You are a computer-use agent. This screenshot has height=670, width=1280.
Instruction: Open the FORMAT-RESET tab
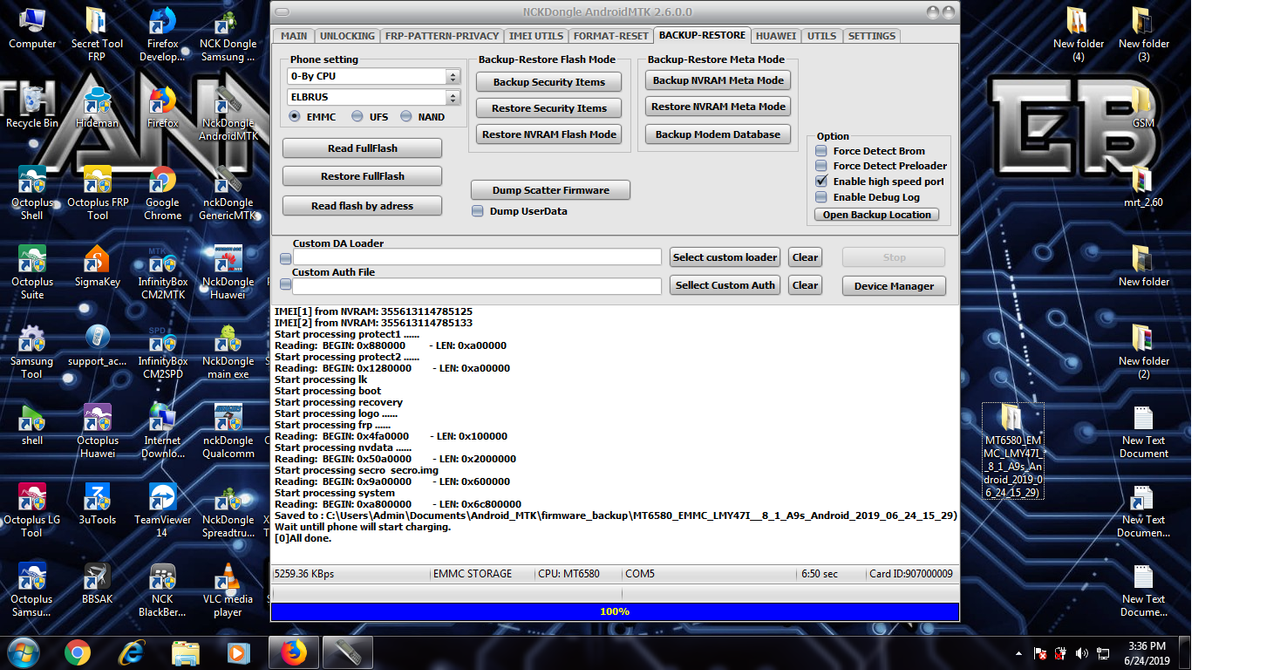coord(611,36)
